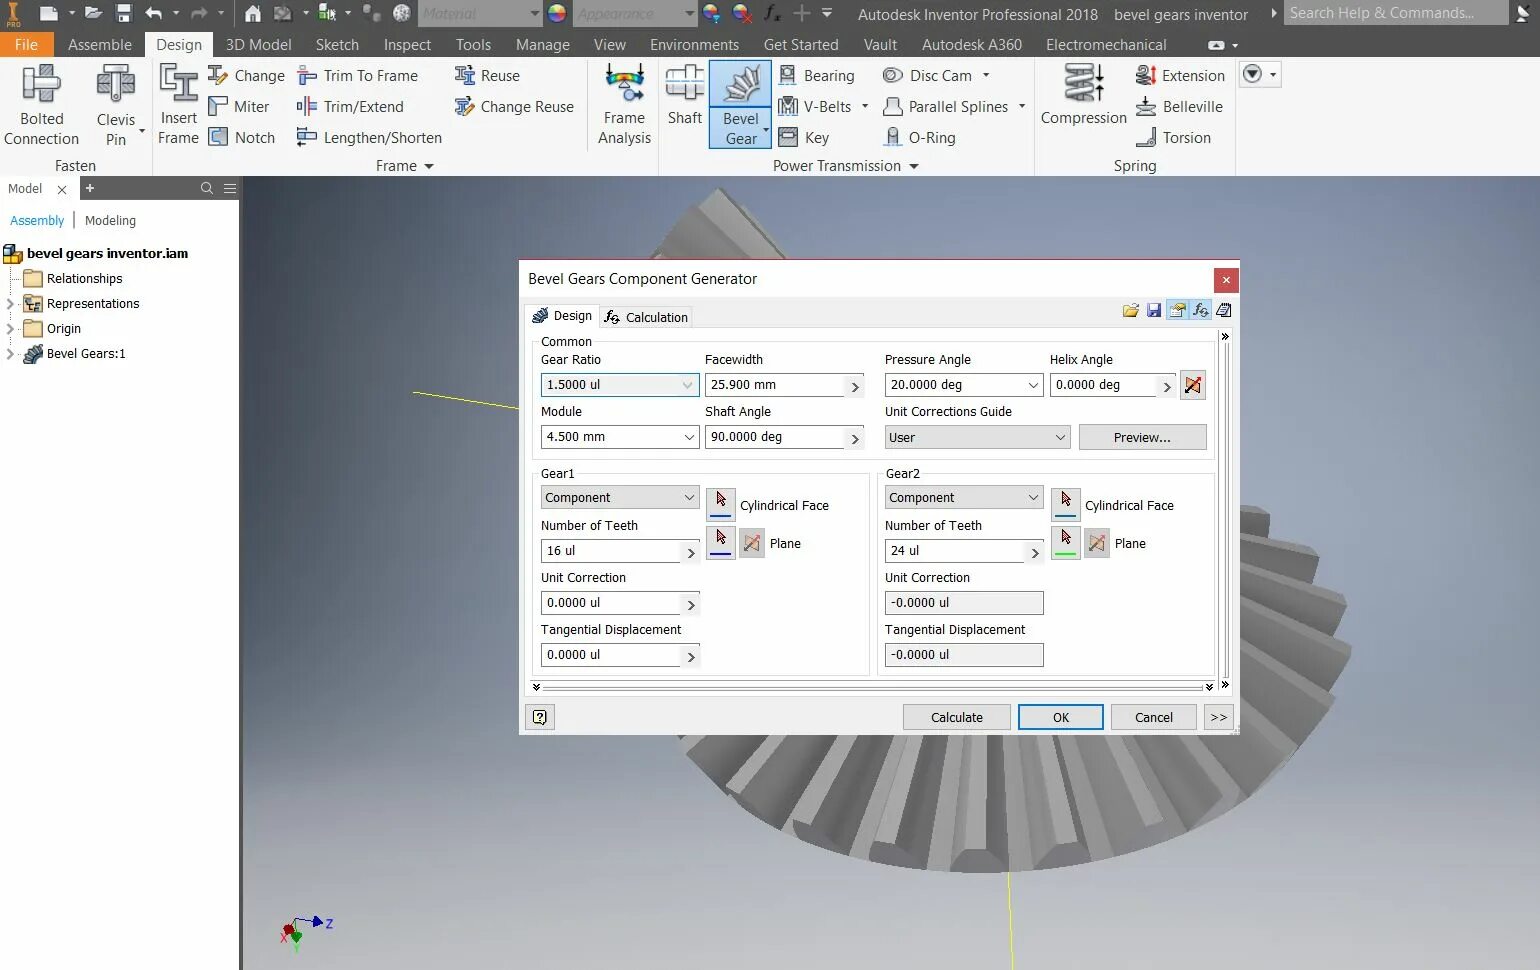Select the O-Ring tool
The image size is (1540, 970).
tap(919, 137)
